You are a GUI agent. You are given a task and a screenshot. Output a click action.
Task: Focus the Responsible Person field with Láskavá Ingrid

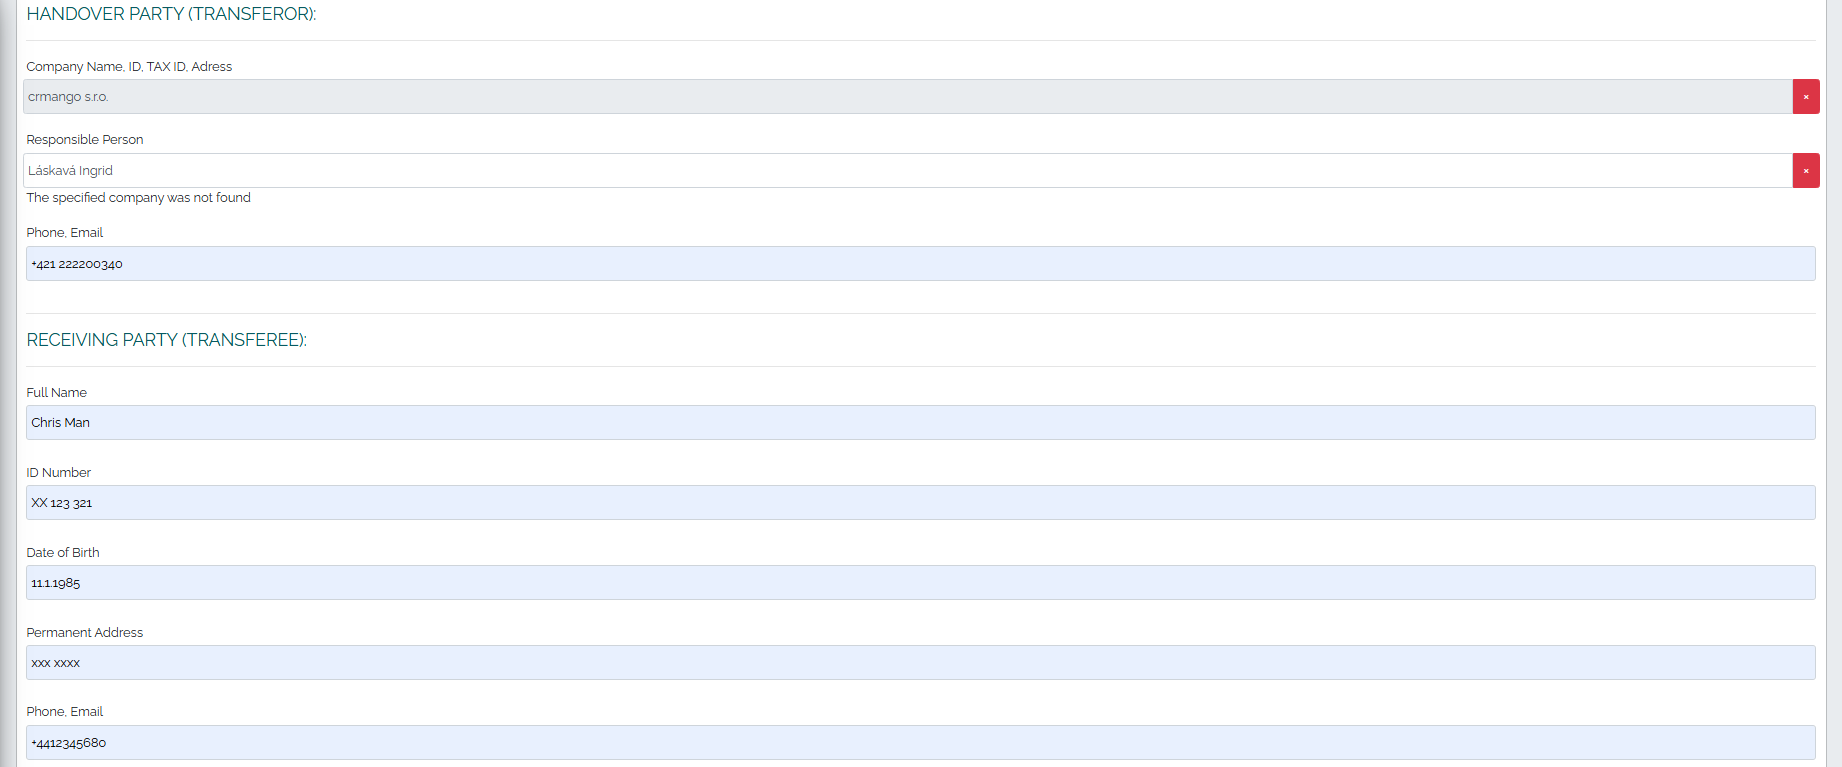908,171
